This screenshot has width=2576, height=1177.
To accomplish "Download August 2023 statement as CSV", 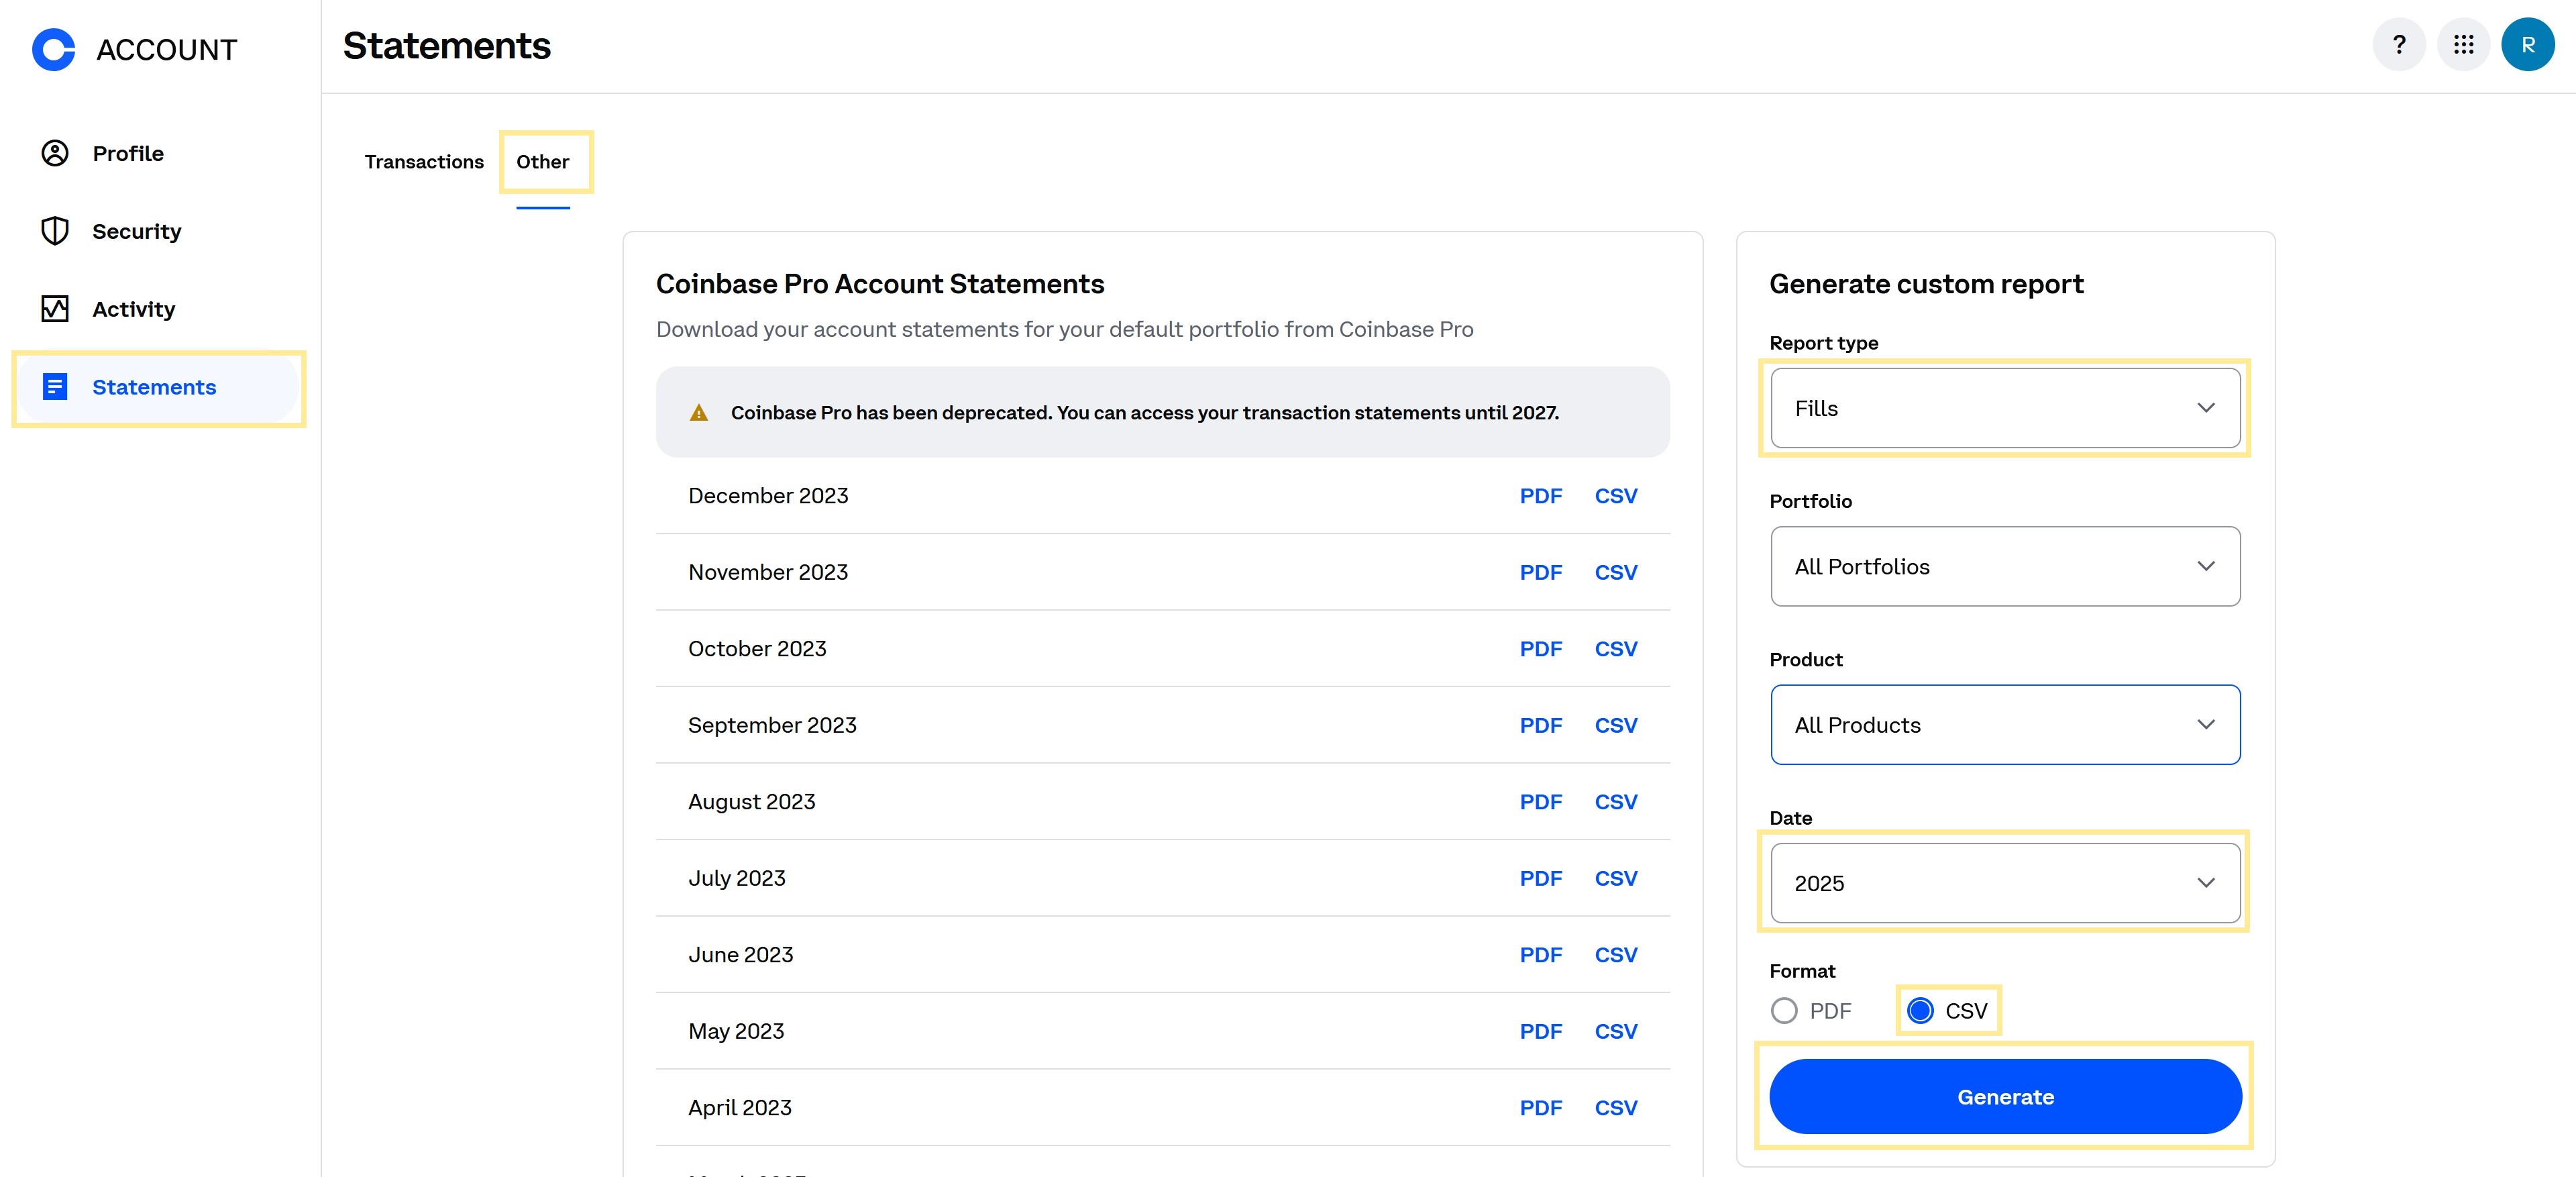I will tap(1615, 802).
